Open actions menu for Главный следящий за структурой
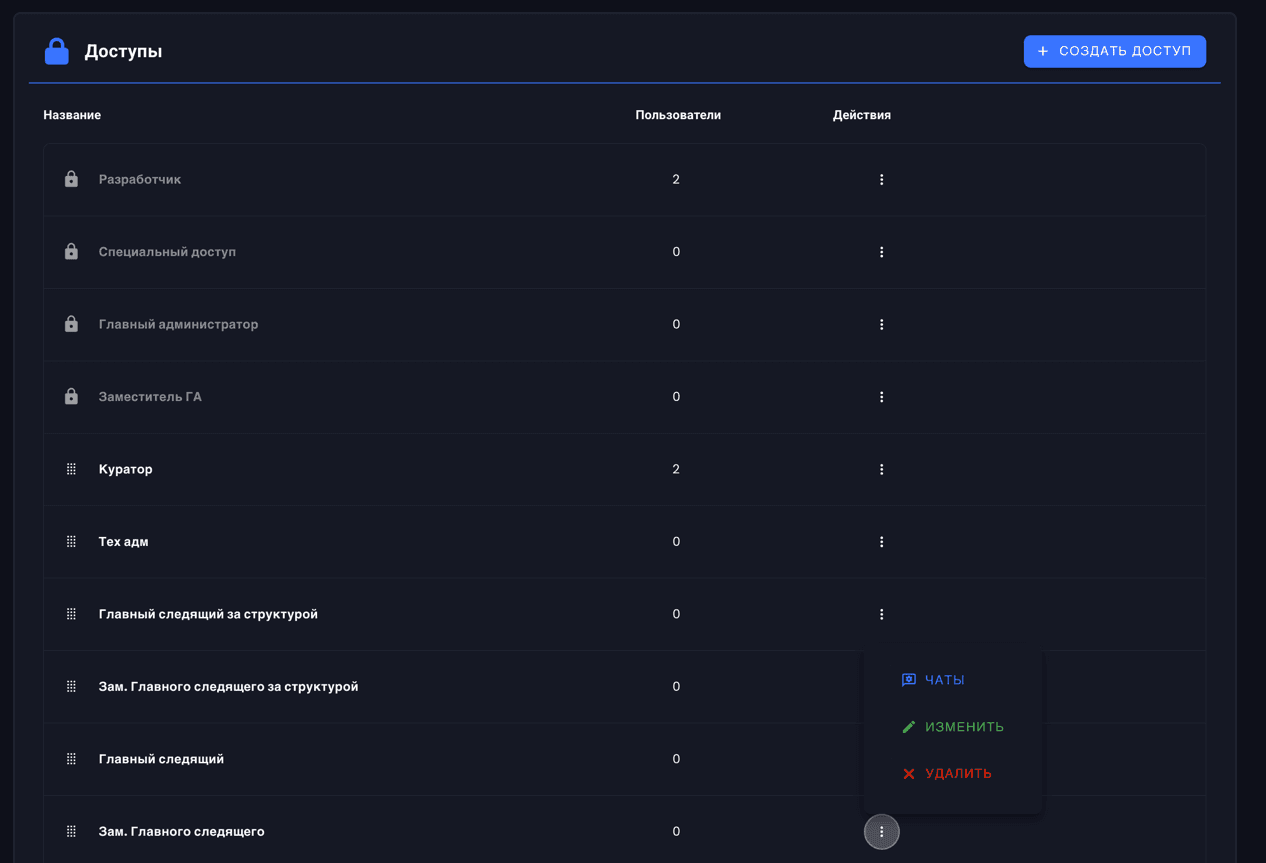The image size is (1266, 863). [x=881, y=614]
